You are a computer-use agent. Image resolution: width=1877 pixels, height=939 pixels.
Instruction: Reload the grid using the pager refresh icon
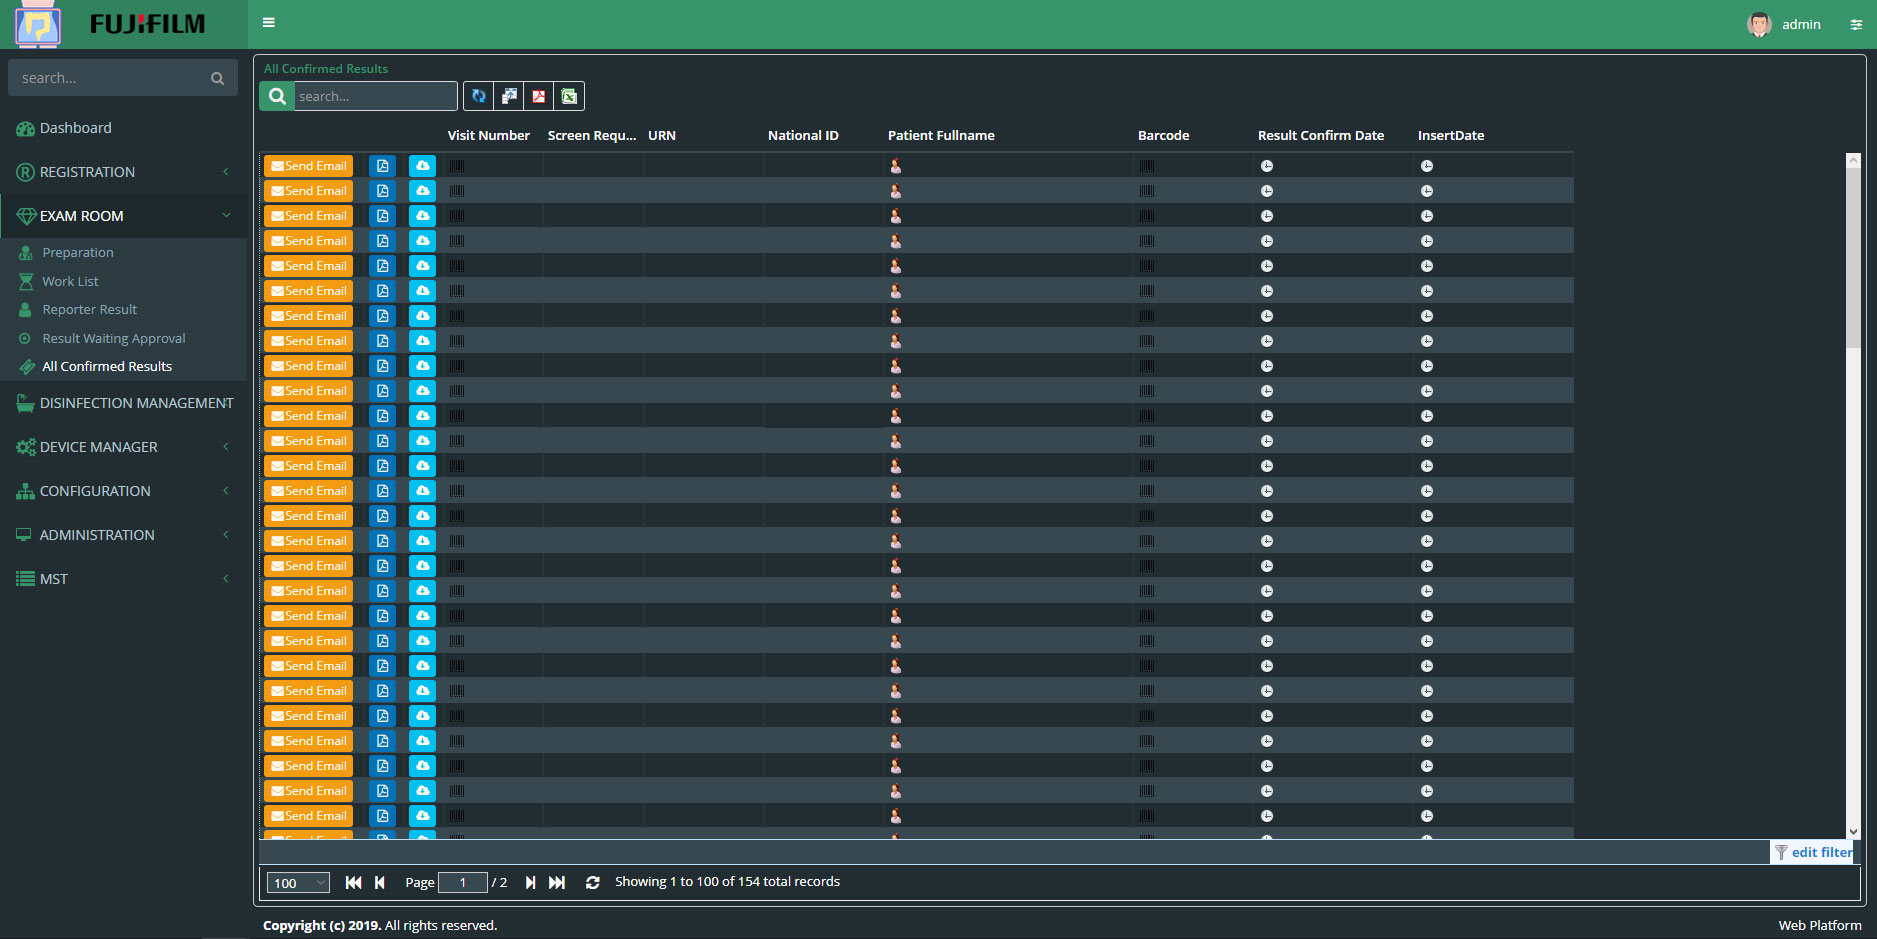pos(593,882)
